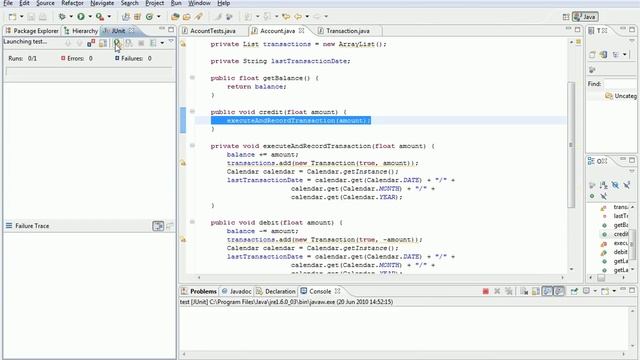Screen dimensions: 640x360
Task: Open the Navigate menu
Action: (x=102, y=3)
